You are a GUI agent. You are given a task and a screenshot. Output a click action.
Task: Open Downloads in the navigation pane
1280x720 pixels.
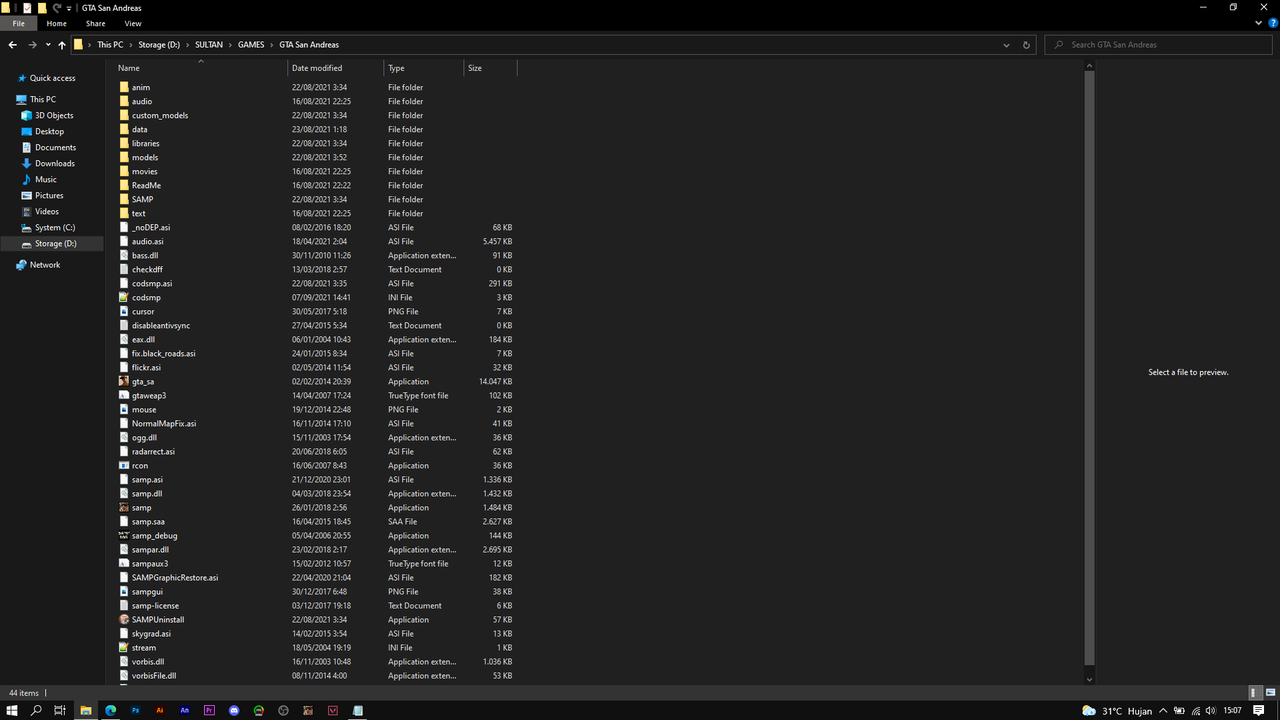click(55, 163)
